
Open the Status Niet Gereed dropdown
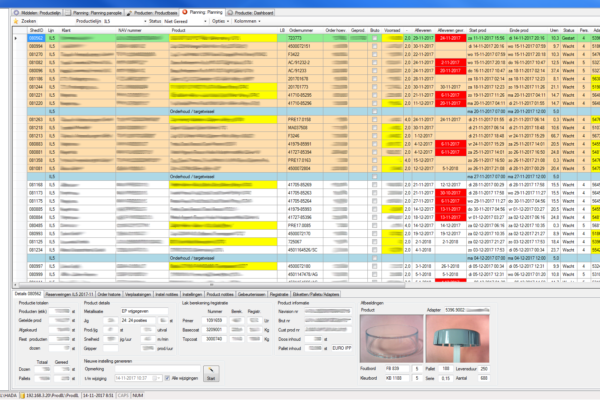205,21
